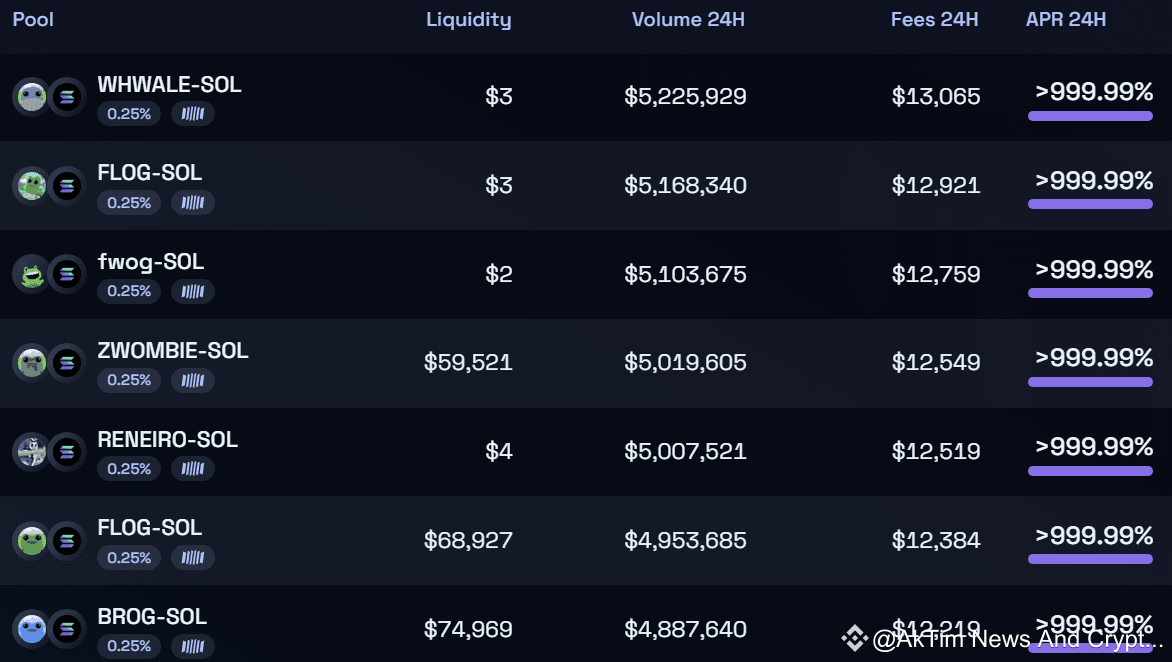Open the WHWALE-SOL pool name link
1172x662 pixels.
[169, 85]
